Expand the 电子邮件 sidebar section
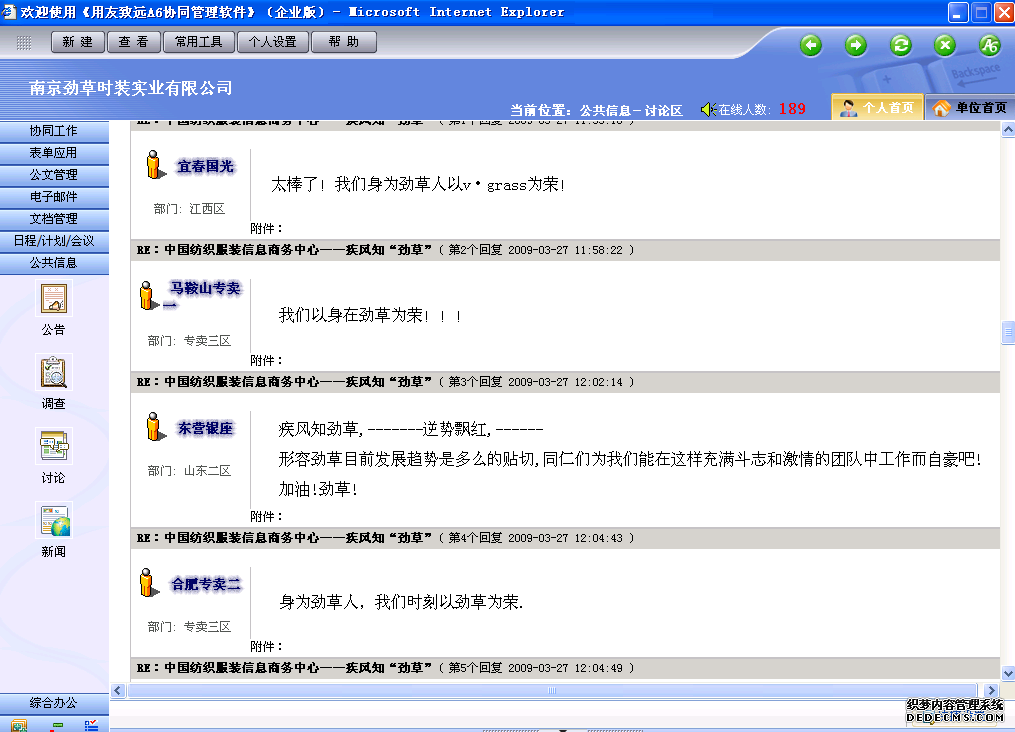Screen dimensions: 1015x732 click(54, 197)
